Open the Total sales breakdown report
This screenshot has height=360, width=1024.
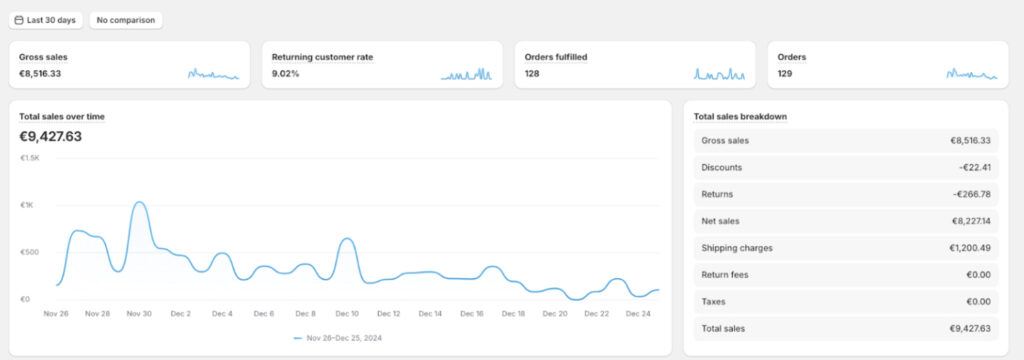[740, 116]
